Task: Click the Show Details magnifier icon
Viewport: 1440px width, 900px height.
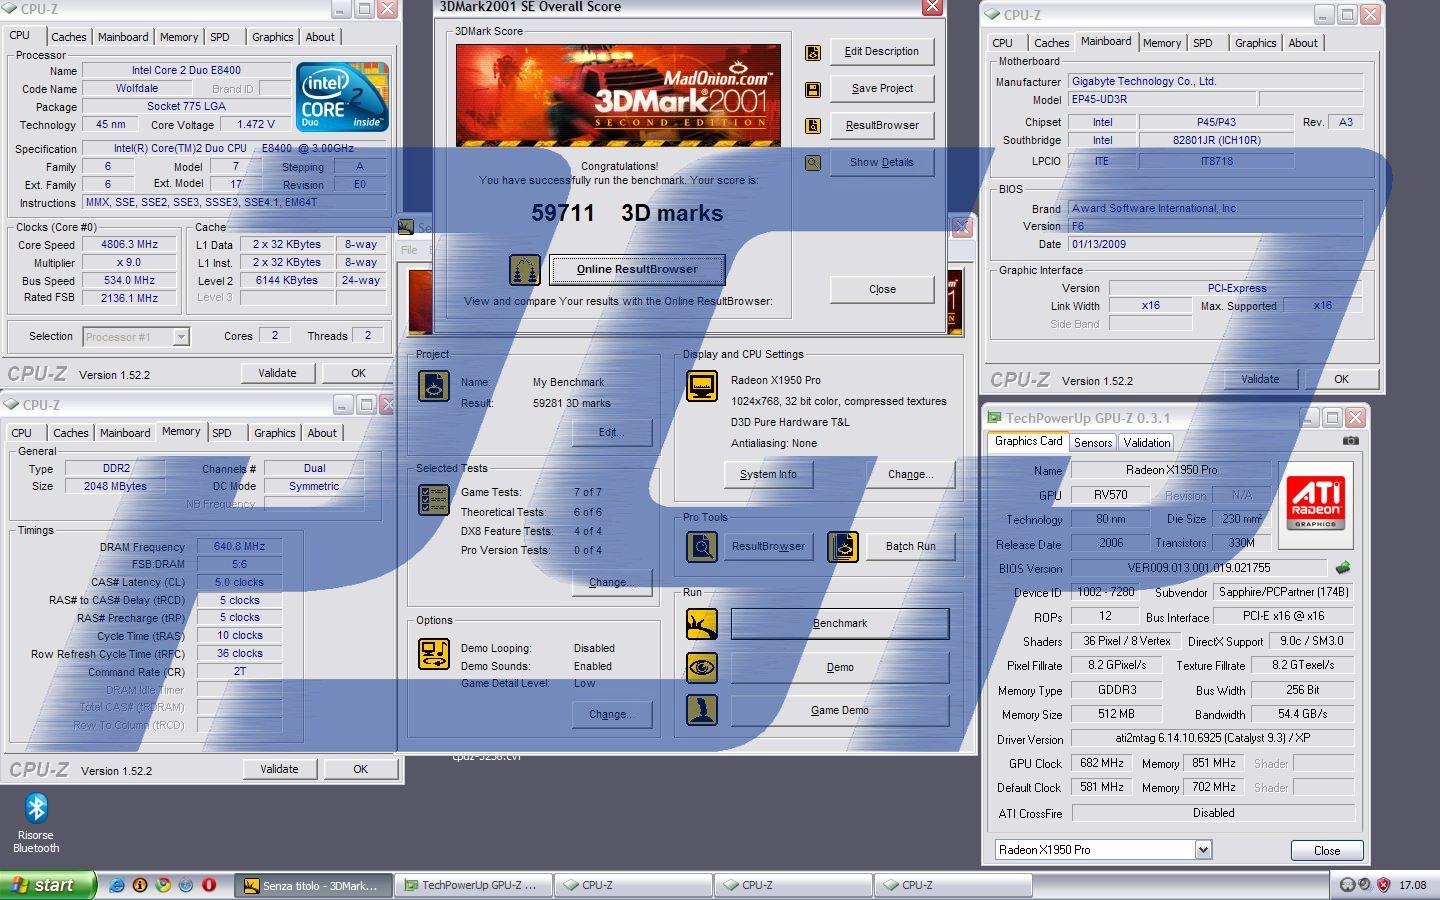Action: pyautogui.click(x=813, y=163)
